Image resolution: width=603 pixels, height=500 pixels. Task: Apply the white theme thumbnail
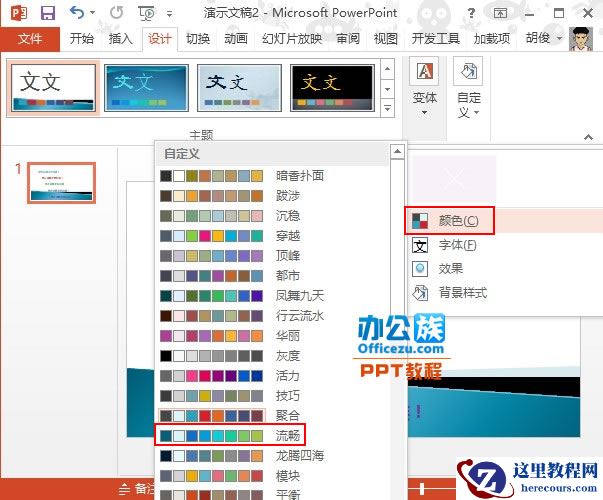53,88
